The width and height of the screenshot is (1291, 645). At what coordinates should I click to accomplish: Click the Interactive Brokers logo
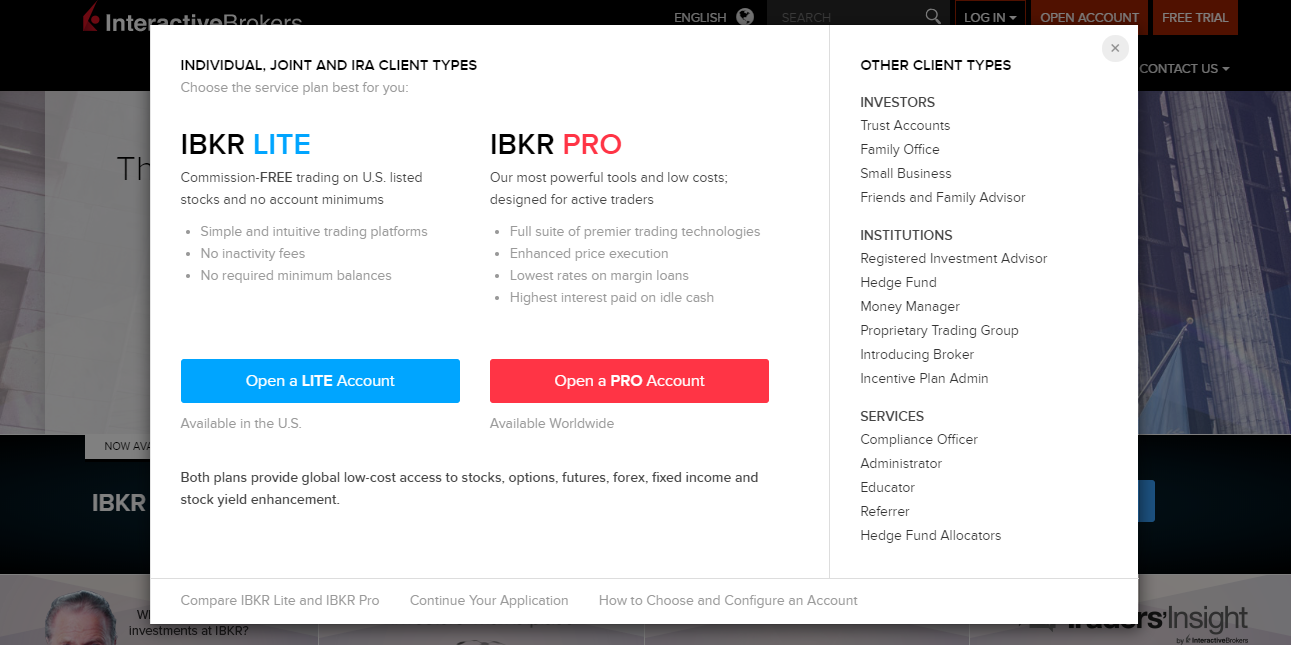point(192,18)
